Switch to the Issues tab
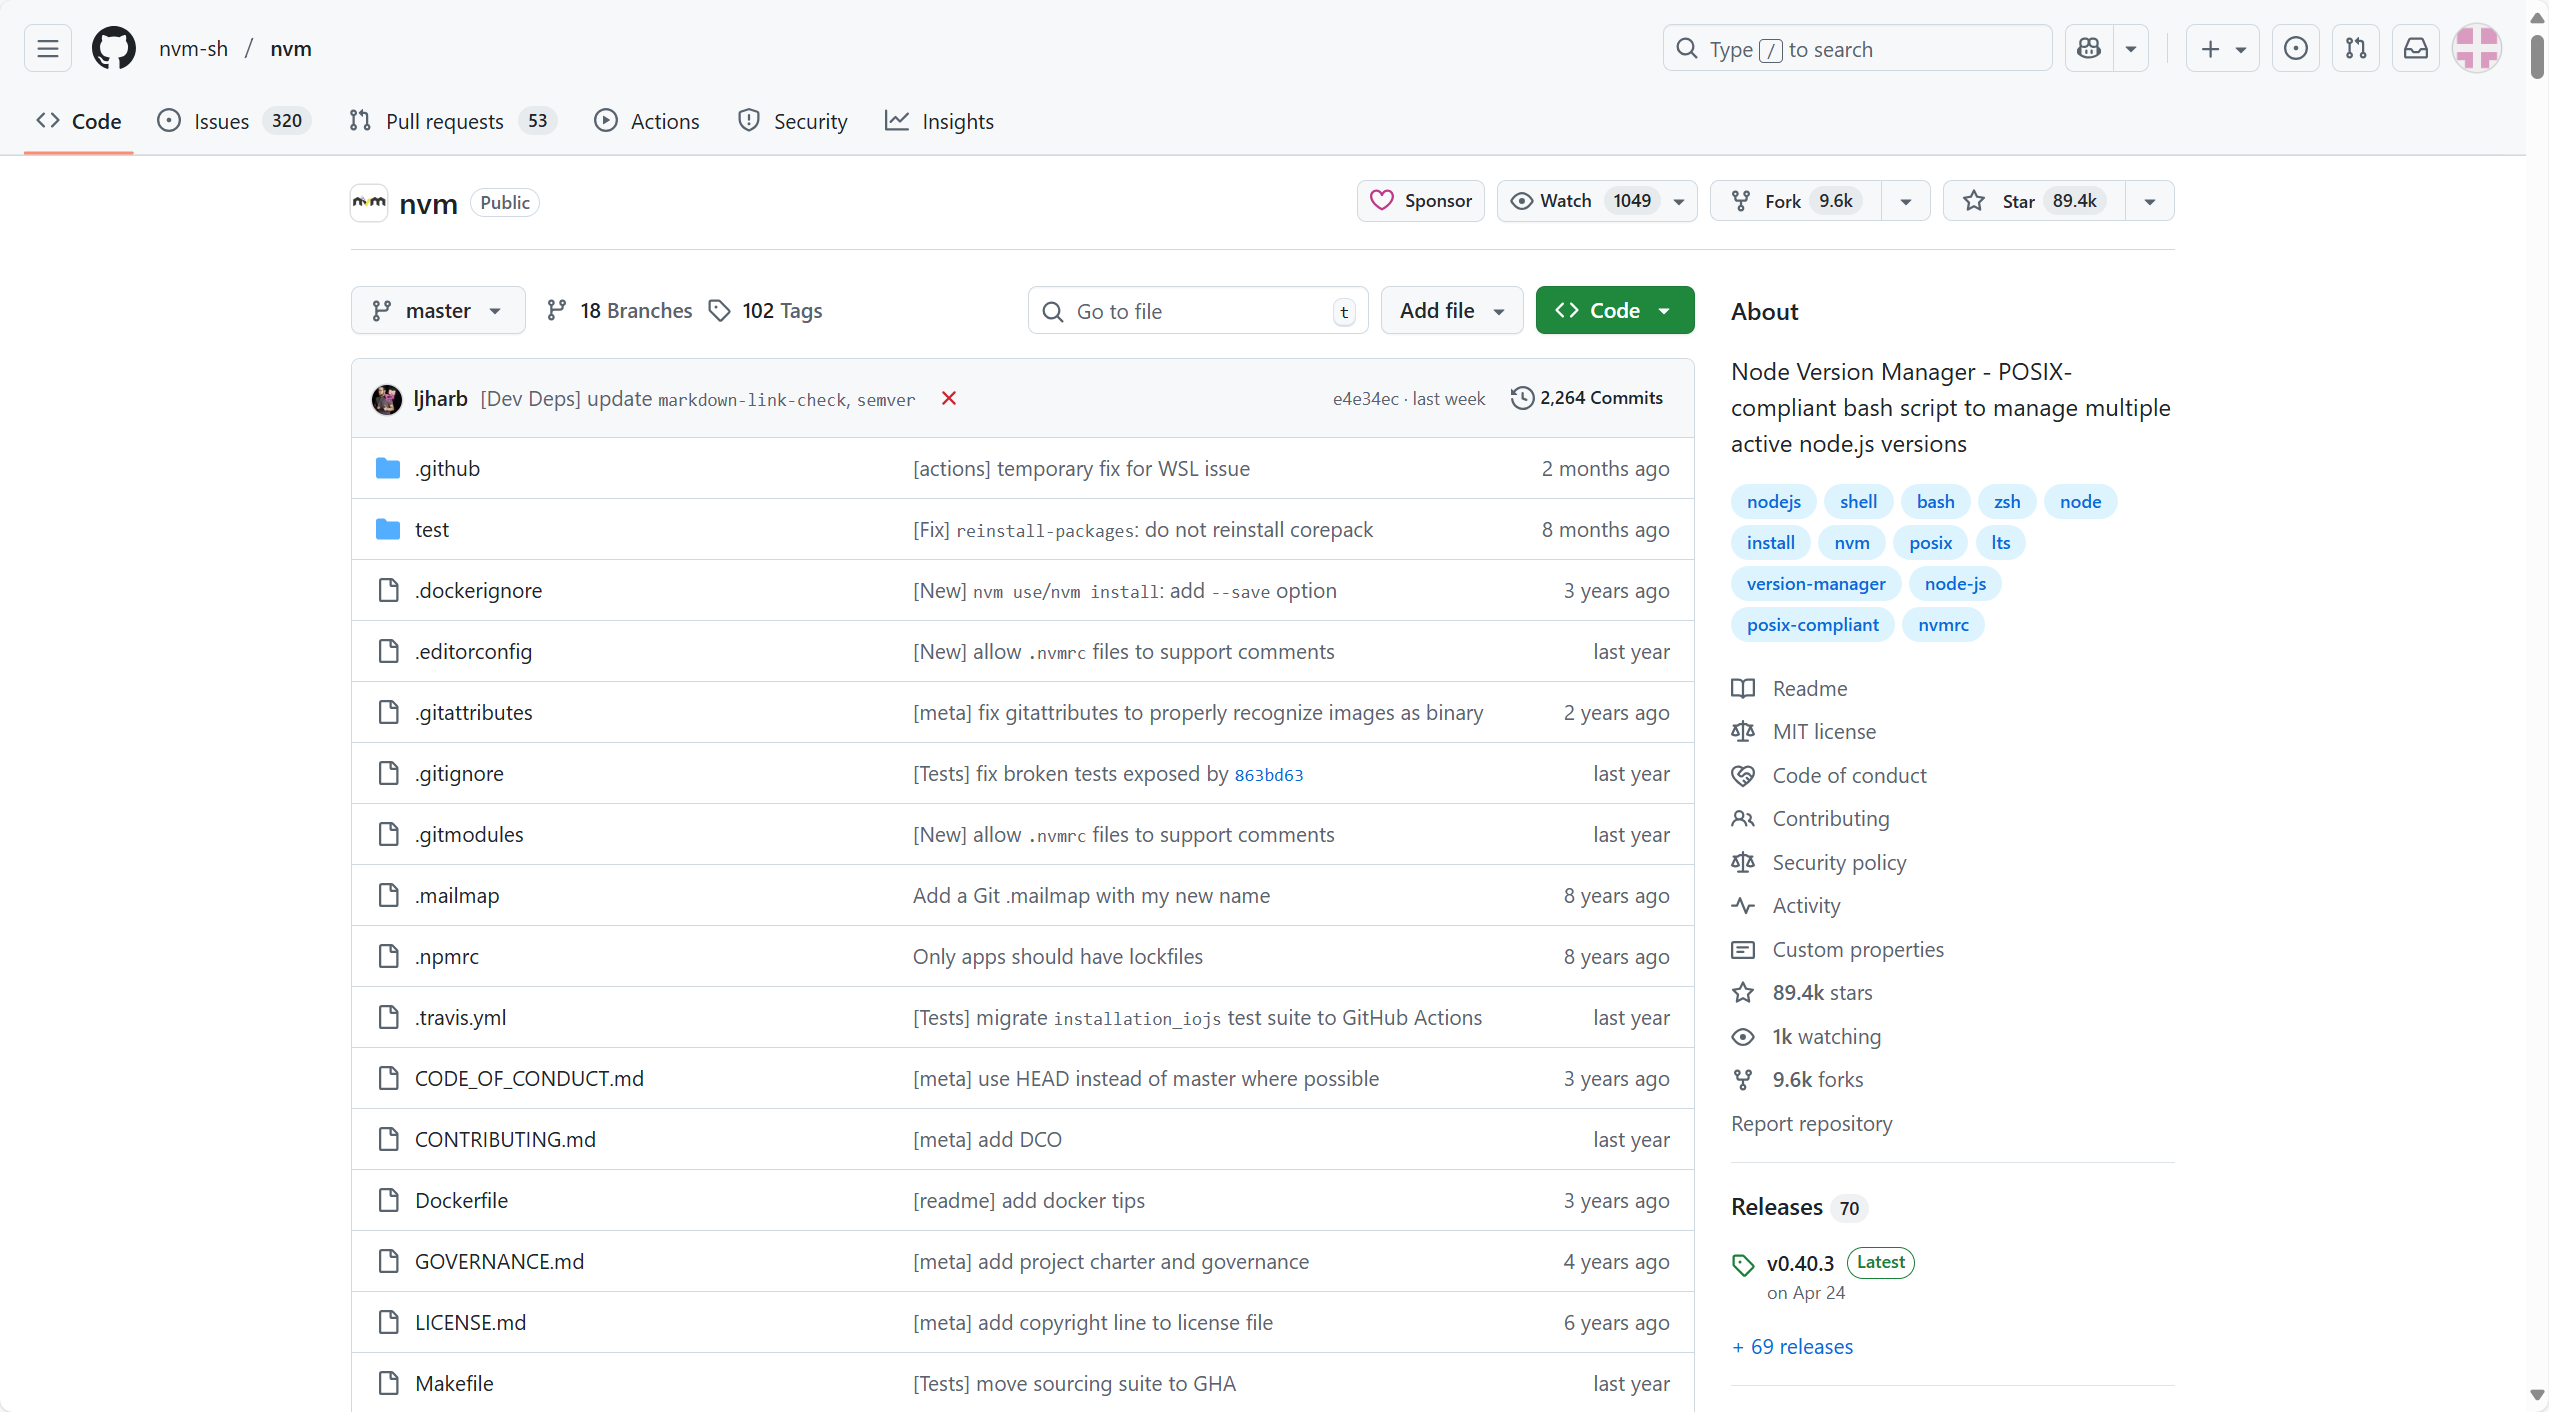This screenshot has height=1412, width=2549. tap(219, 120)
